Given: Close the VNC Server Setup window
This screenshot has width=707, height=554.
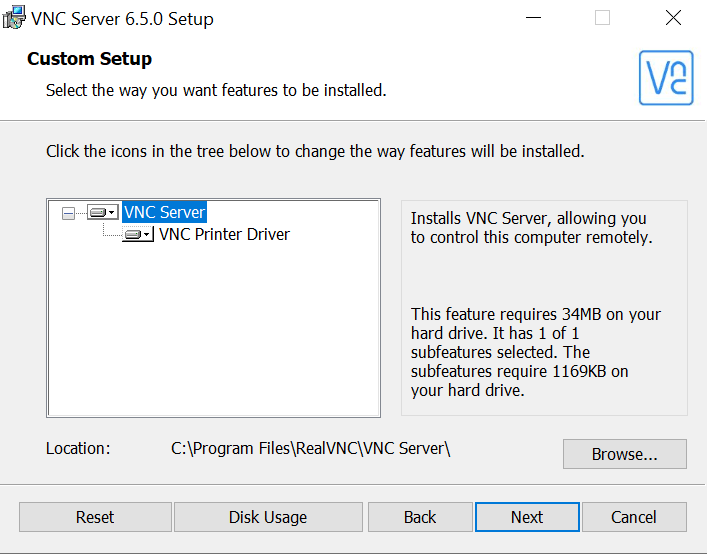Looking at the screenshot, I should pos(673,18).
